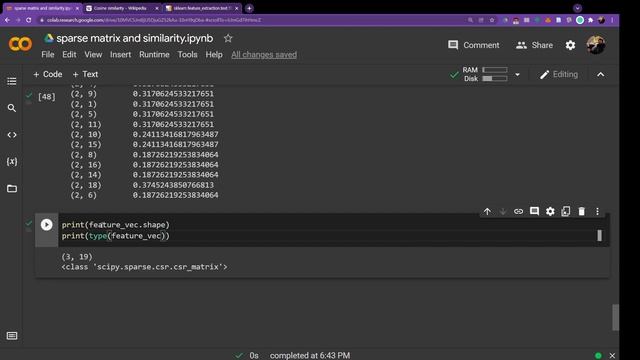640x360 pixels.
Task: Click the notebook vertical scrollbar thumb
Action: [x=615, y=317]
